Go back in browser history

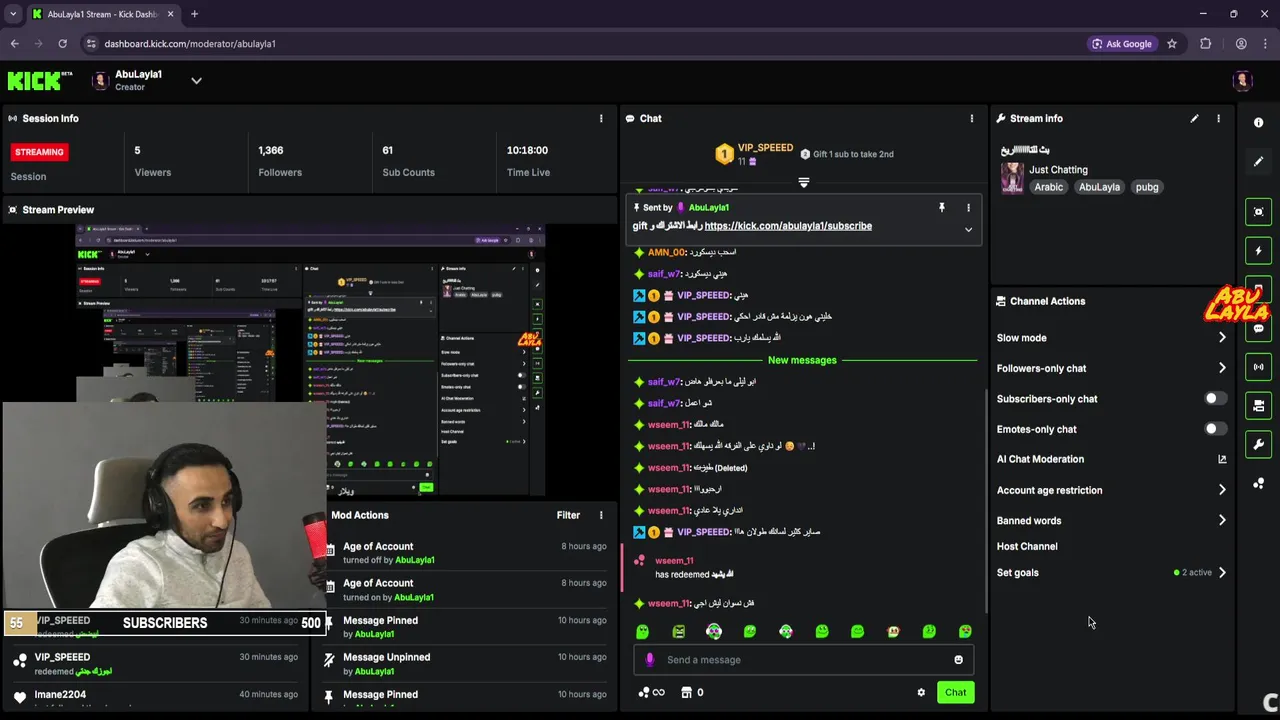[14, 44]
